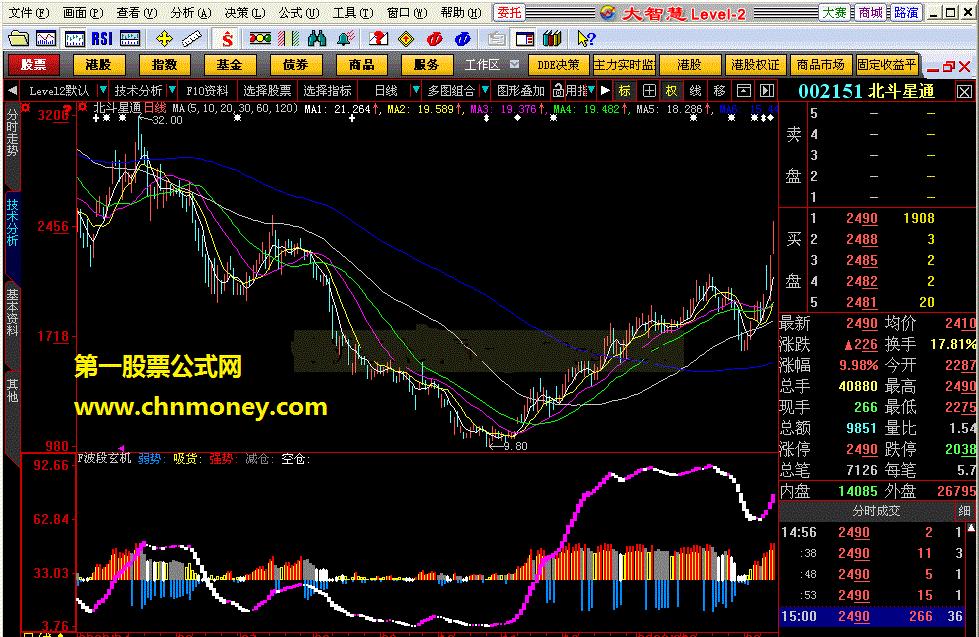Click the skip-to-end bar icon
Viewport: 979px width, 637px height.
click(x=767, y=91)
